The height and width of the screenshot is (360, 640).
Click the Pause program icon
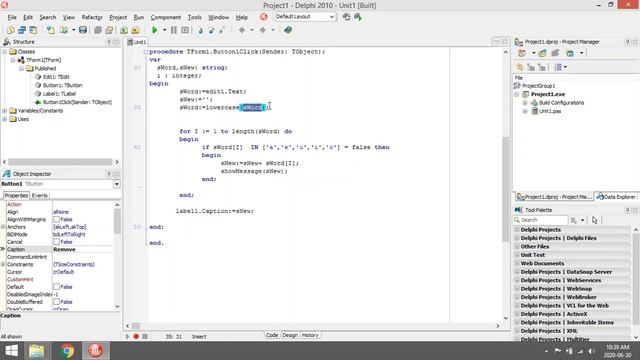coord(173,30)
